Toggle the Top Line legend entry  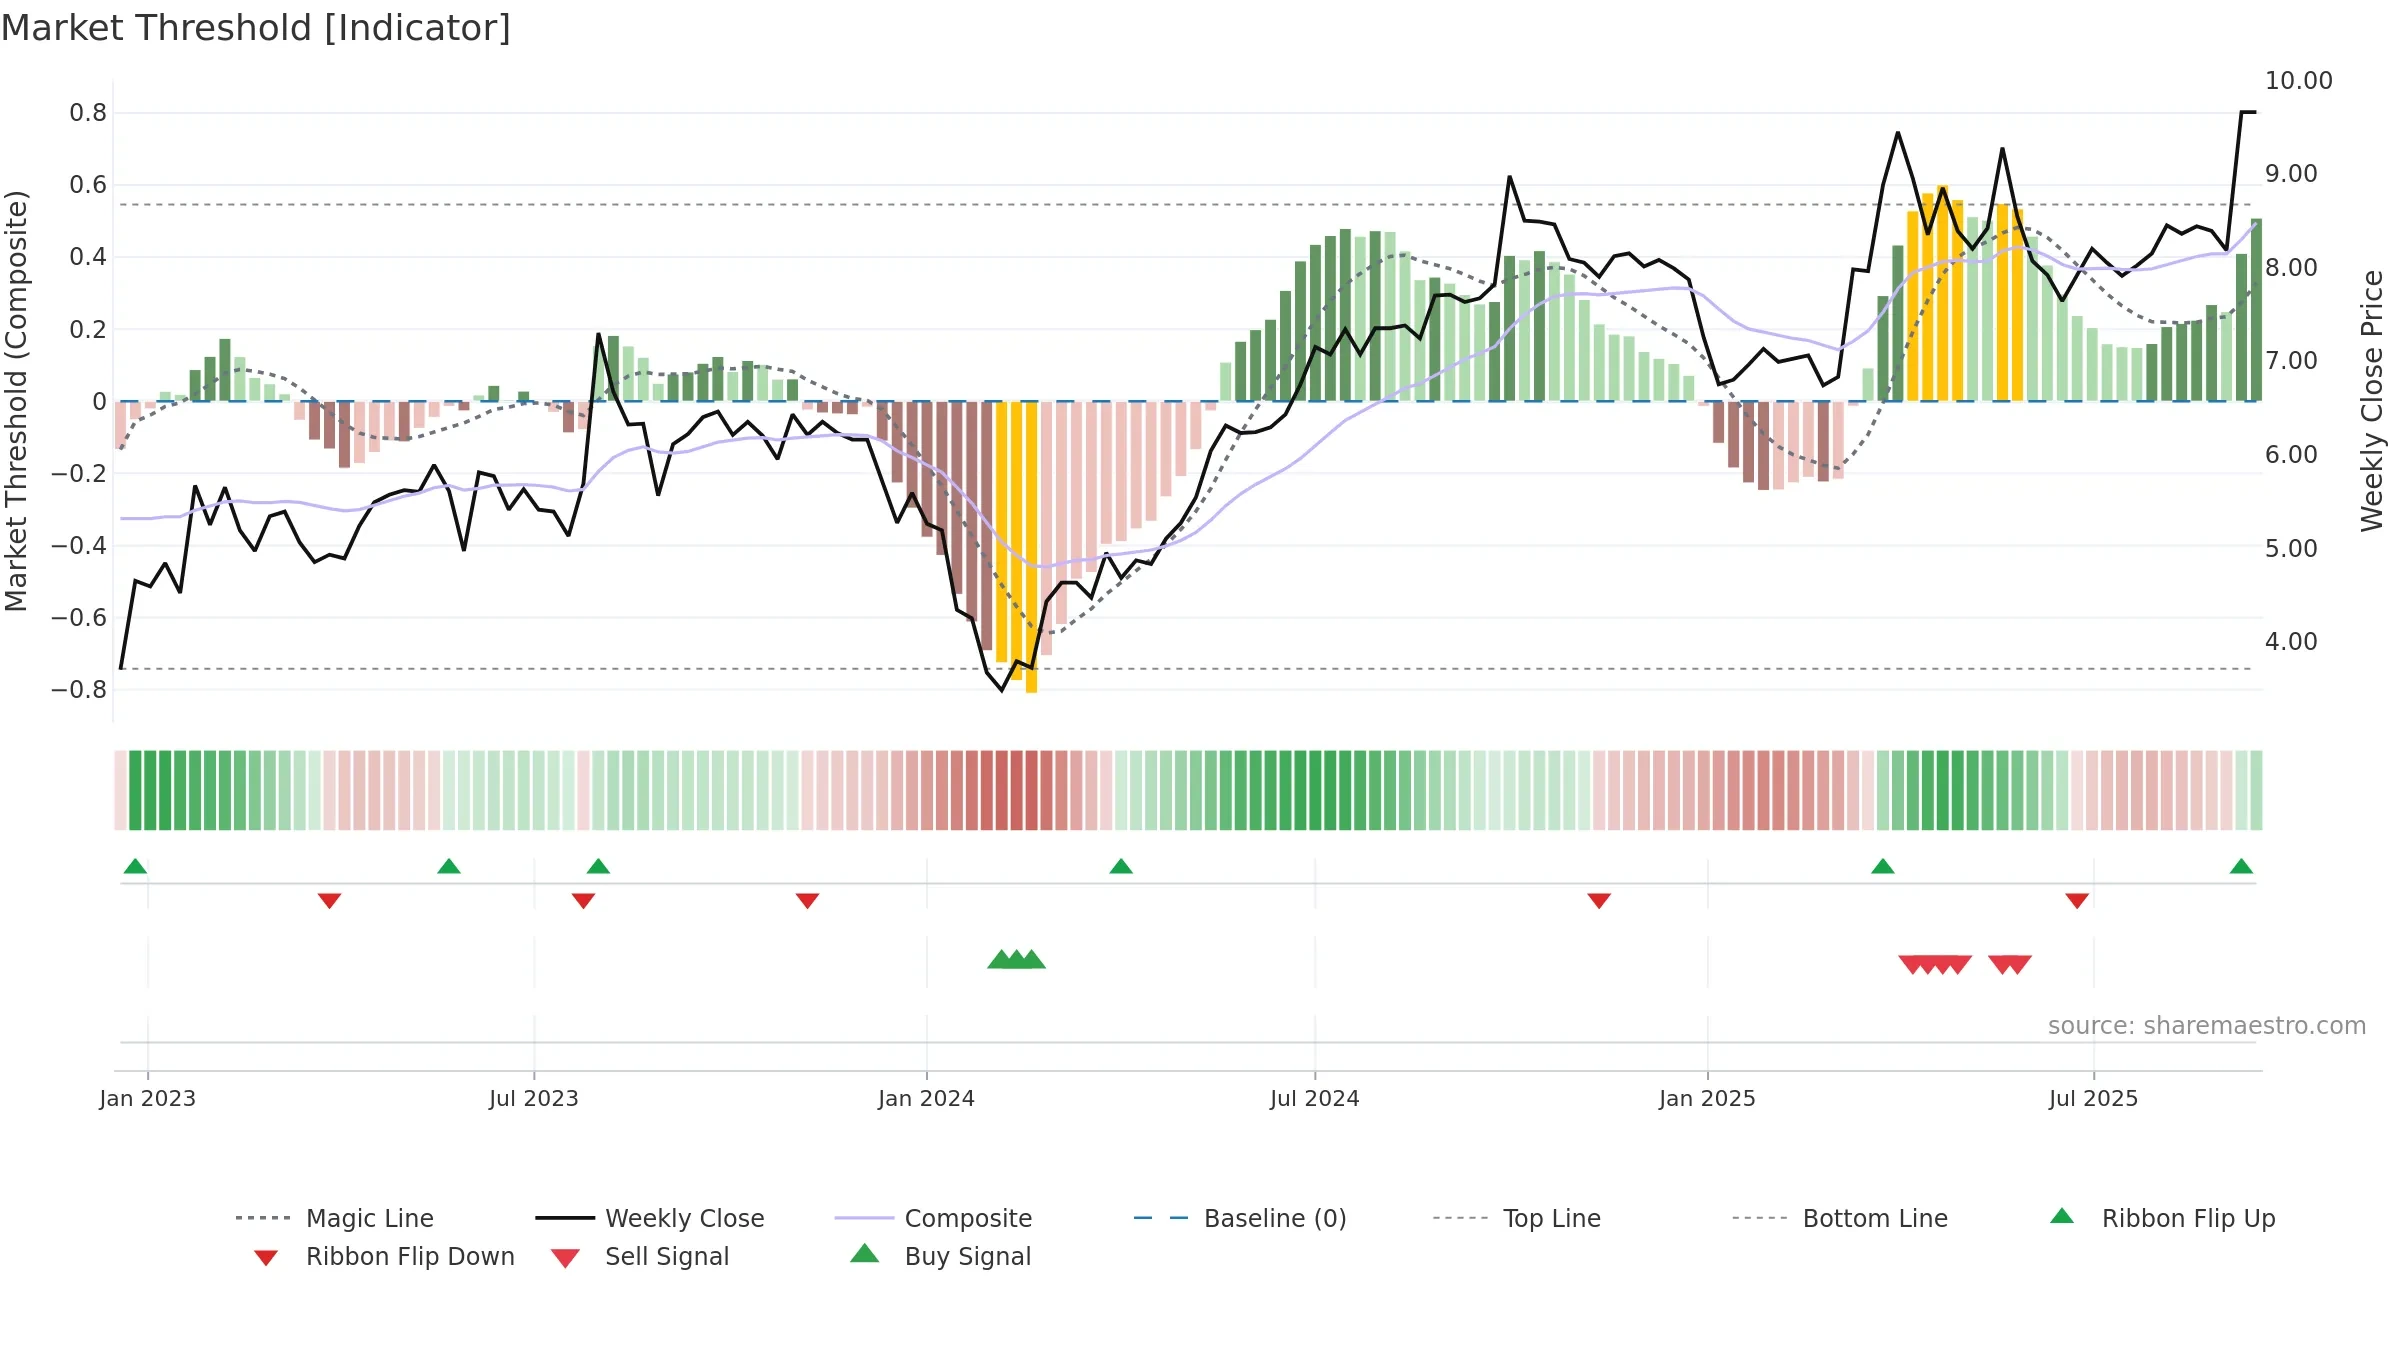[x=1517, y=1218]
